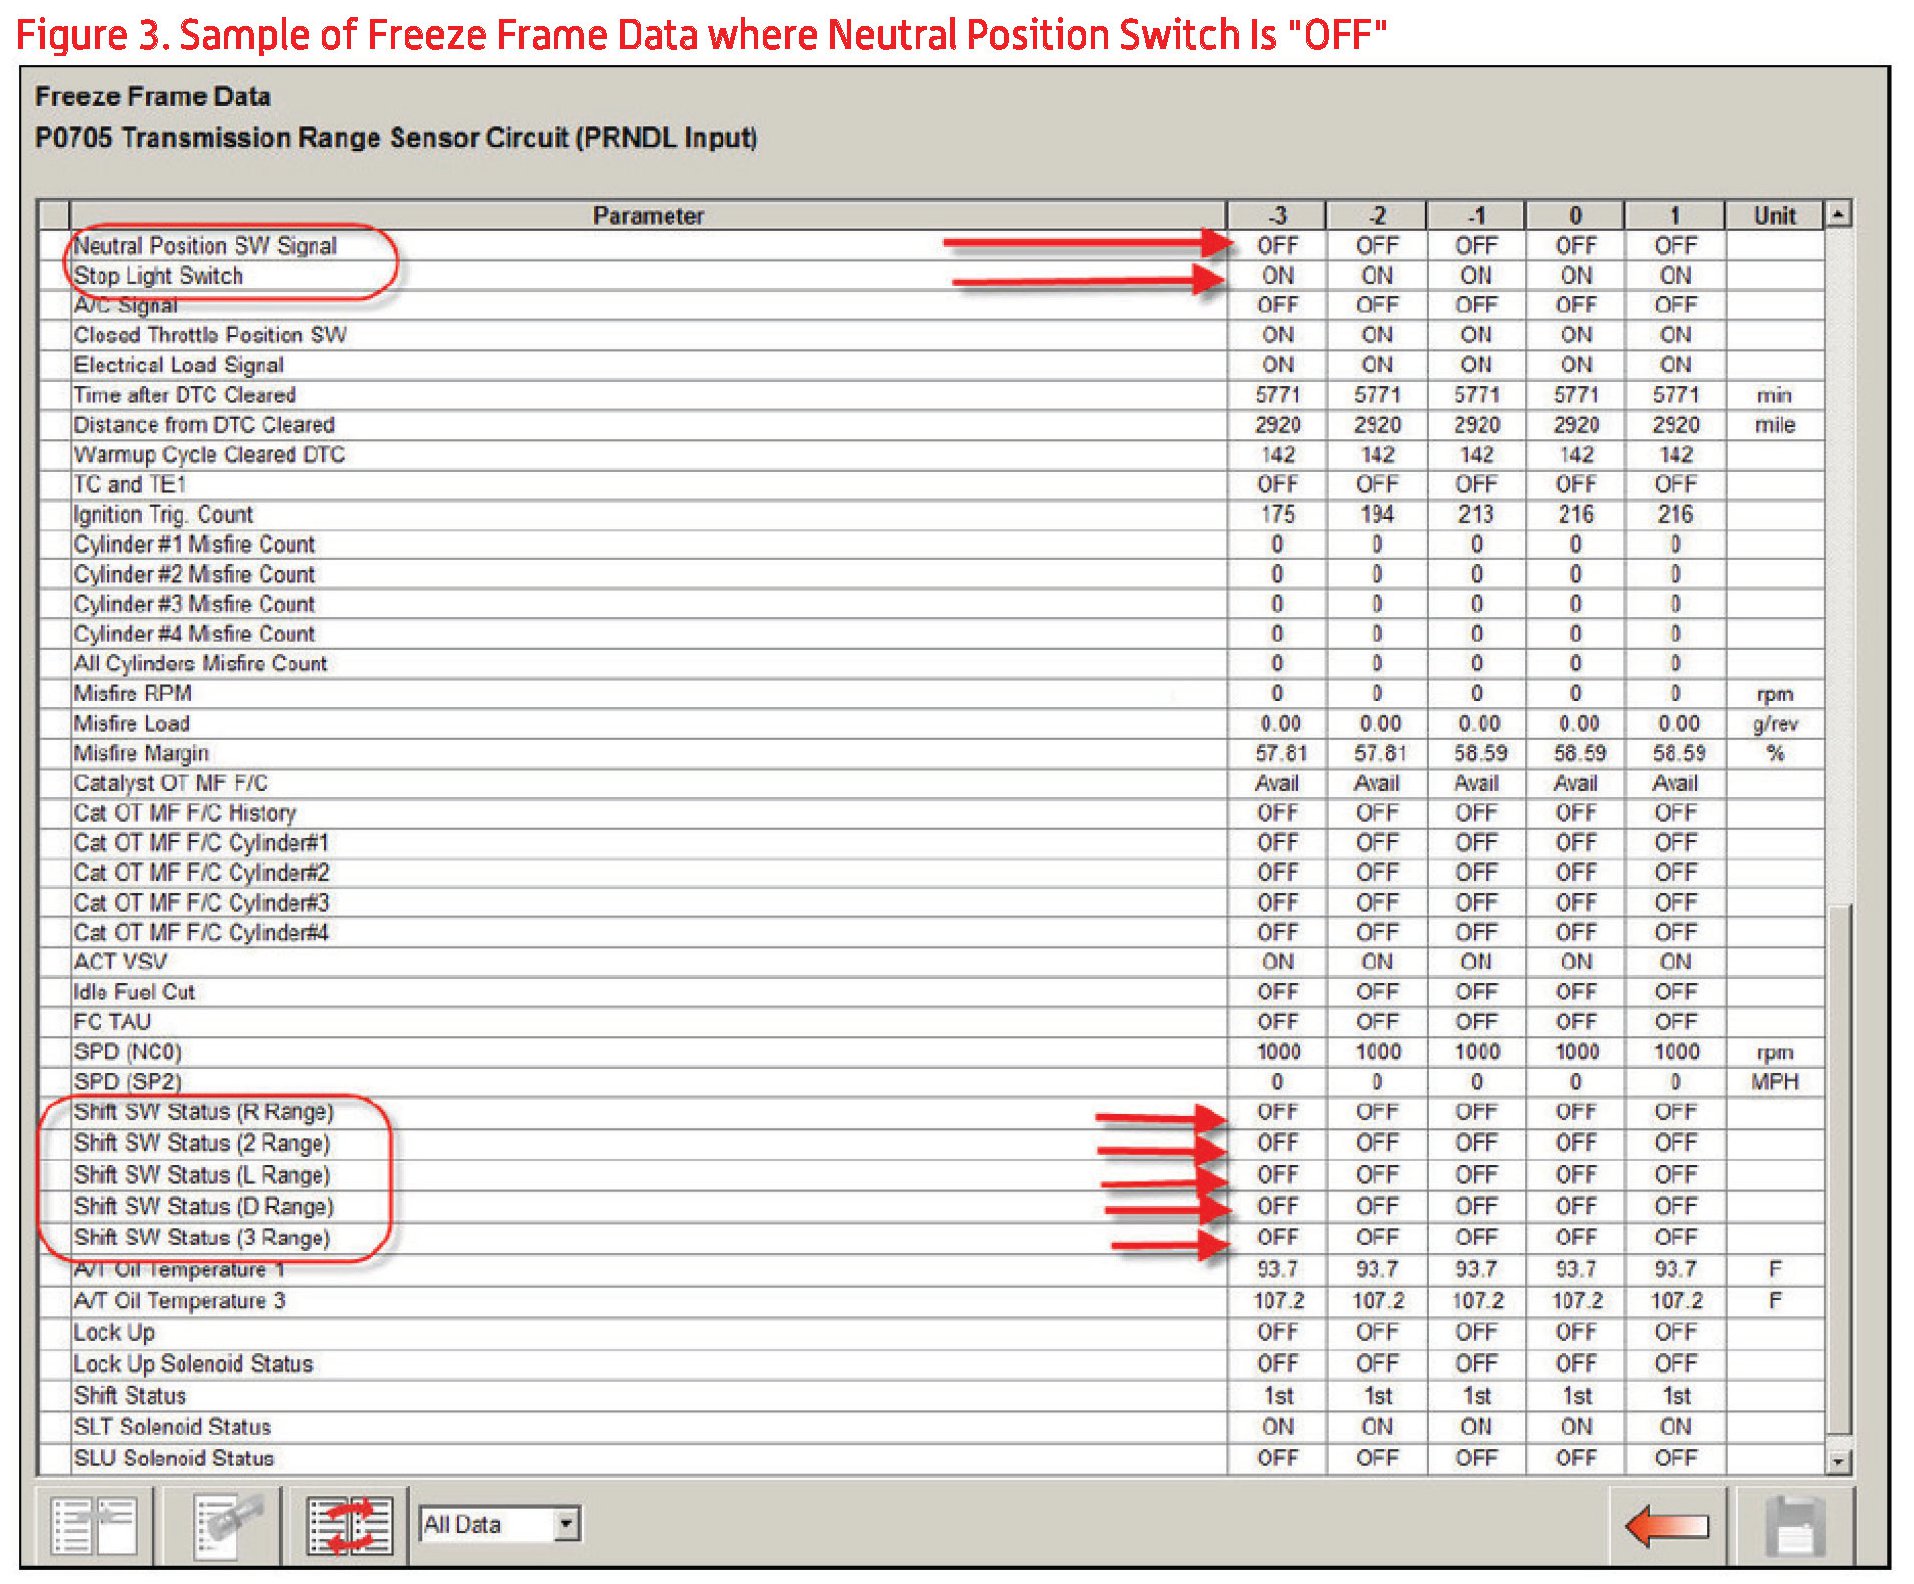Click the A/T Oil Temperature 3 row
Viewport: 1914px width, 1584px height.
pyautogui.click(x=179, y=1300)
